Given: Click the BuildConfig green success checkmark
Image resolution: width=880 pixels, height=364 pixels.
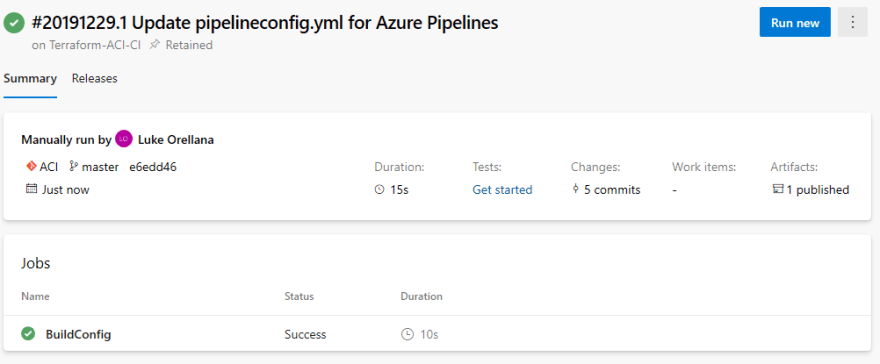Looking at the screenshot, I should point(28,334).
